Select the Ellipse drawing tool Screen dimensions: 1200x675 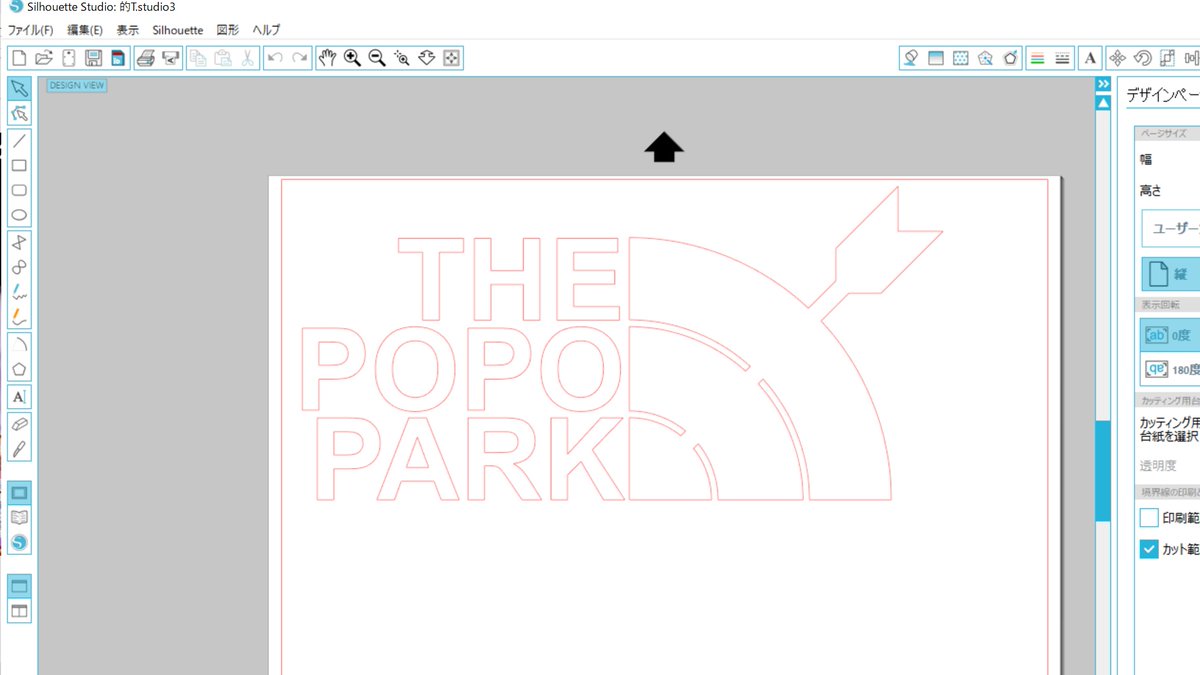click(19, 216)
